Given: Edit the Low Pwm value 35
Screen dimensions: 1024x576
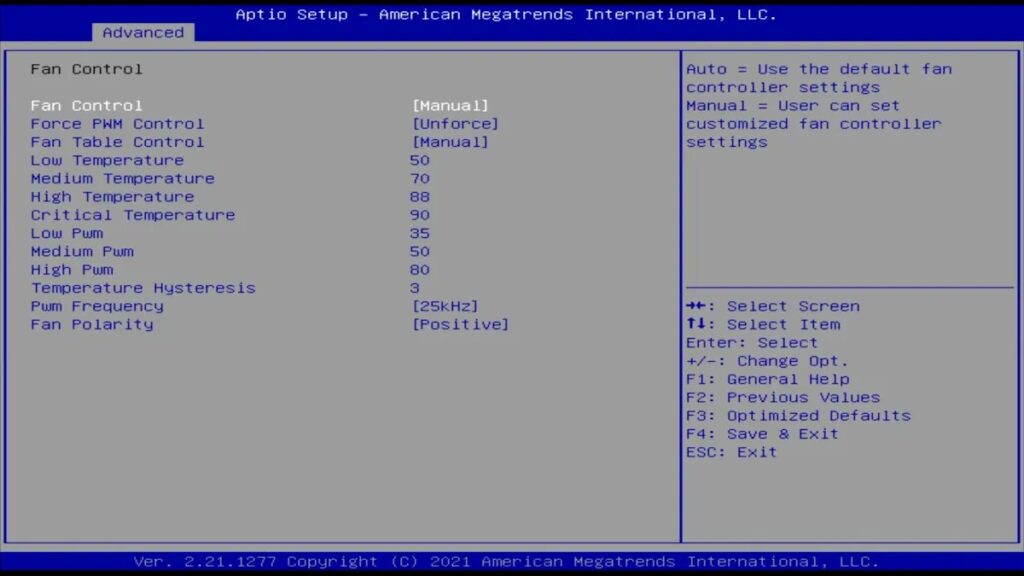Looking at the screenshot, I should click(x=420, y=233).
